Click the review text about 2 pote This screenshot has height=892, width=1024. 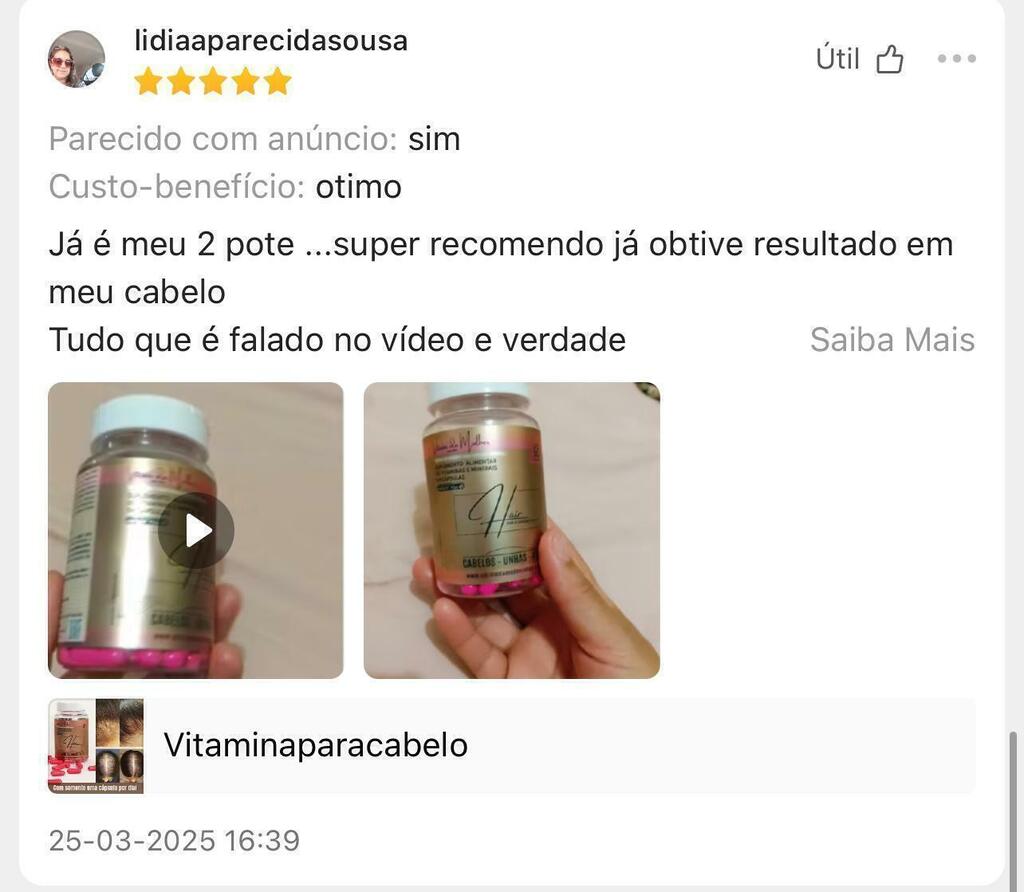(x=501, y=268)
